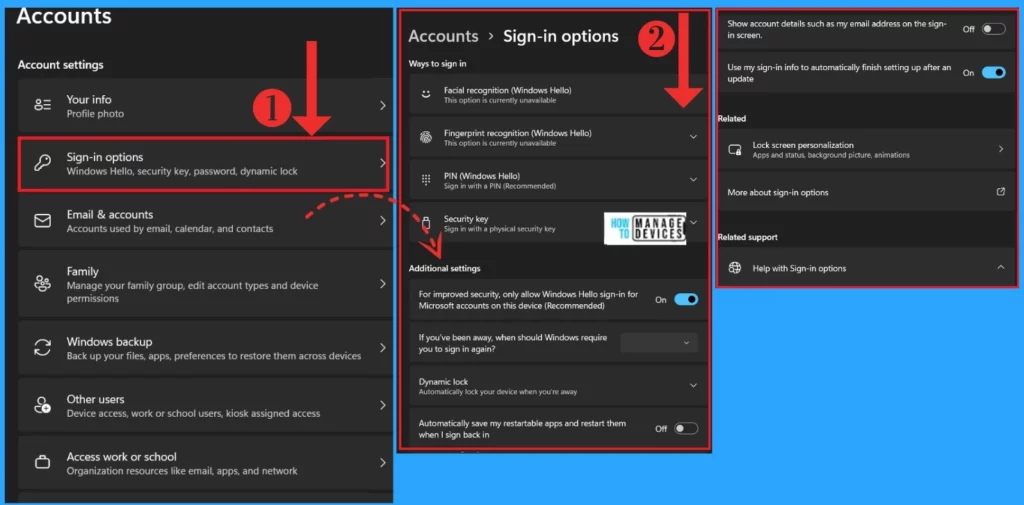The width and height of the screenshot is (1024, 505).
Task: Click chevron on Access work or school row
Action: pos(383,463)
